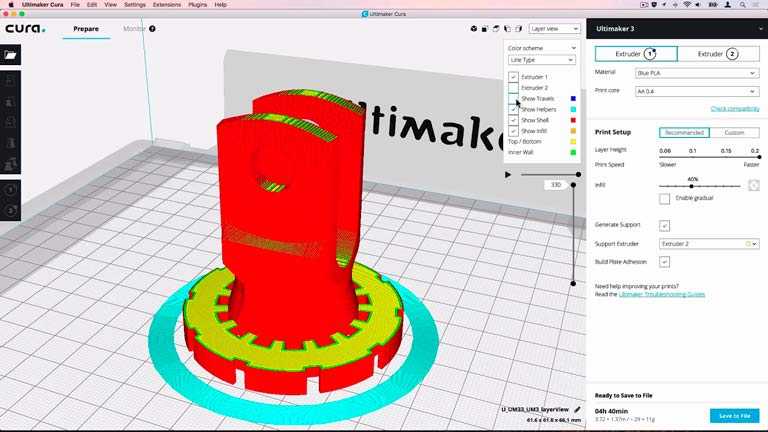This screenshot has height=432, width=768.
Task: Click the lower handle of the layer slider
Action: [x=573, y=284]
